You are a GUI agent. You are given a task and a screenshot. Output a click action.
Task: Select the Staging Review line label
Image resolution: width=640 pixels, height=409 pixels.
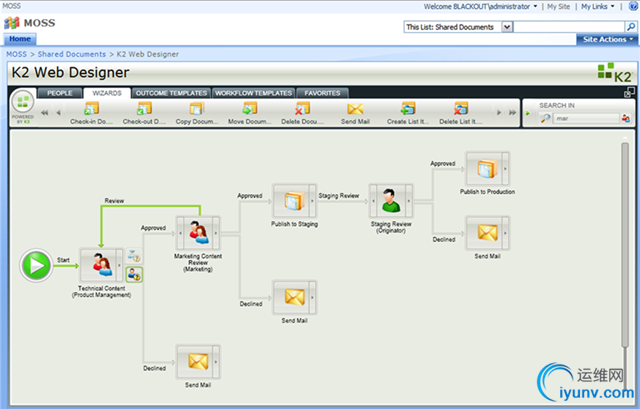coord(339,196)
